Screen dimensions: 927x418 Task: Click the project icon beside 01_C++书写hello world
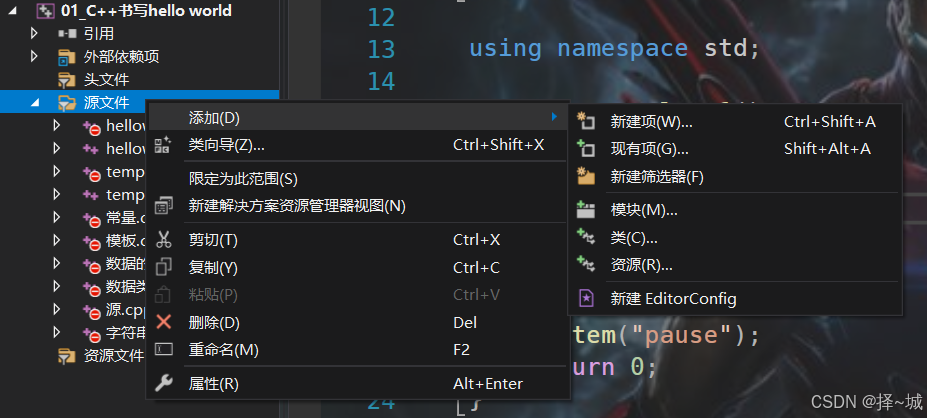click(x=46, y=11)
